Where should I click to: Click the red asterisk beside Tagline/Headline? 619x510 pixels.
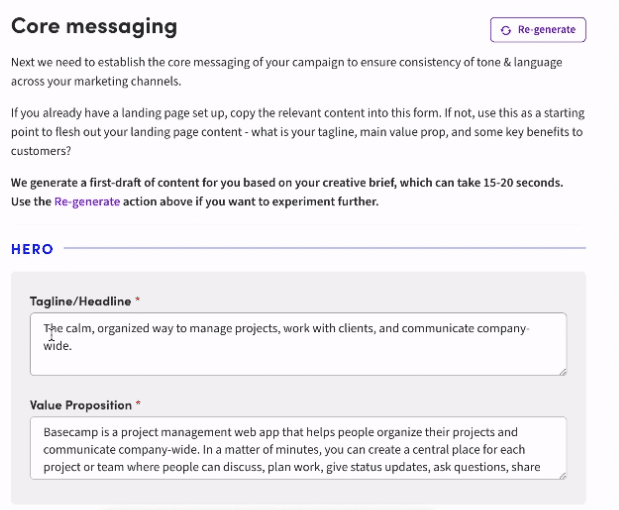coord(138,301)
